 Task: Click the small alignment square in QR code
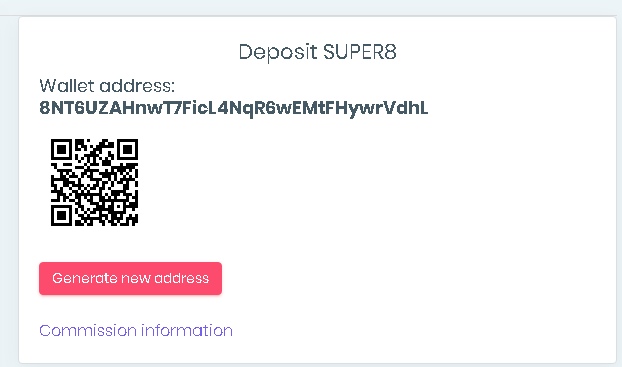click(x=118, y=206)
